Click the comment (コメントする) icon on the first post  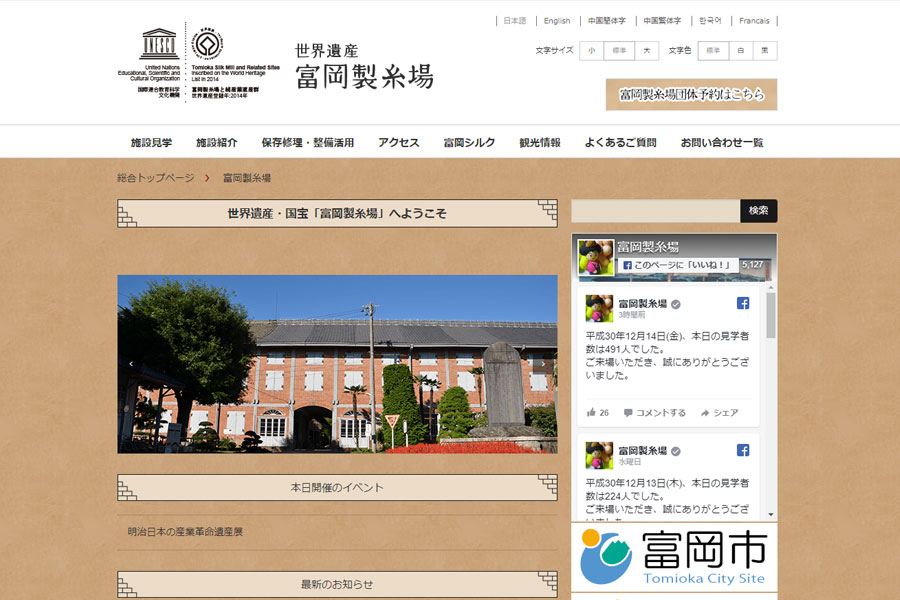point(628,412)
